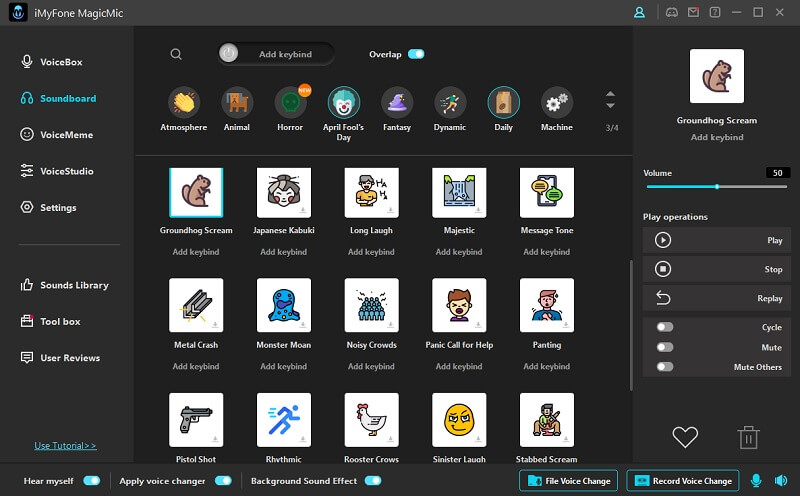Click the Volume slider handle

[717, 187]
